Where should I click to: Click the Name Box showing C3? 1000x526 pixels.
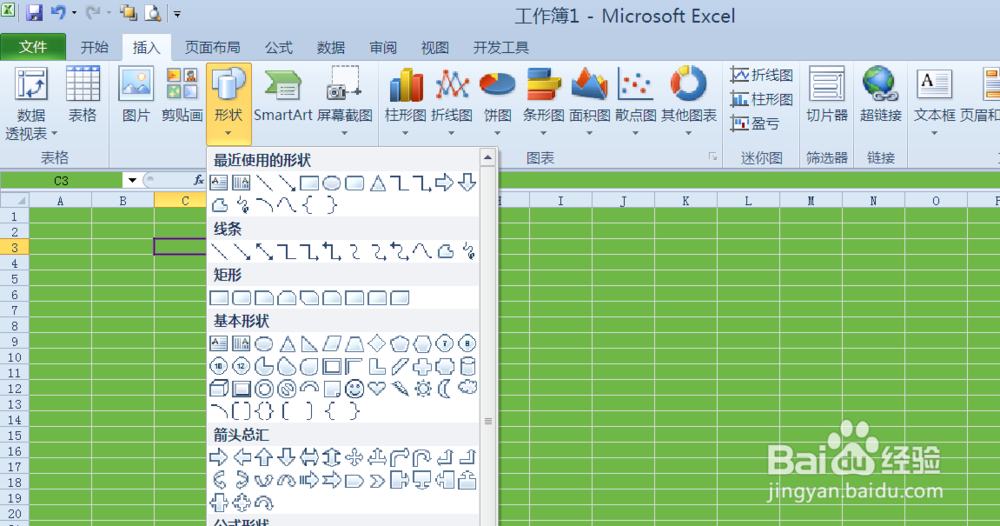(x=61, y=180)
